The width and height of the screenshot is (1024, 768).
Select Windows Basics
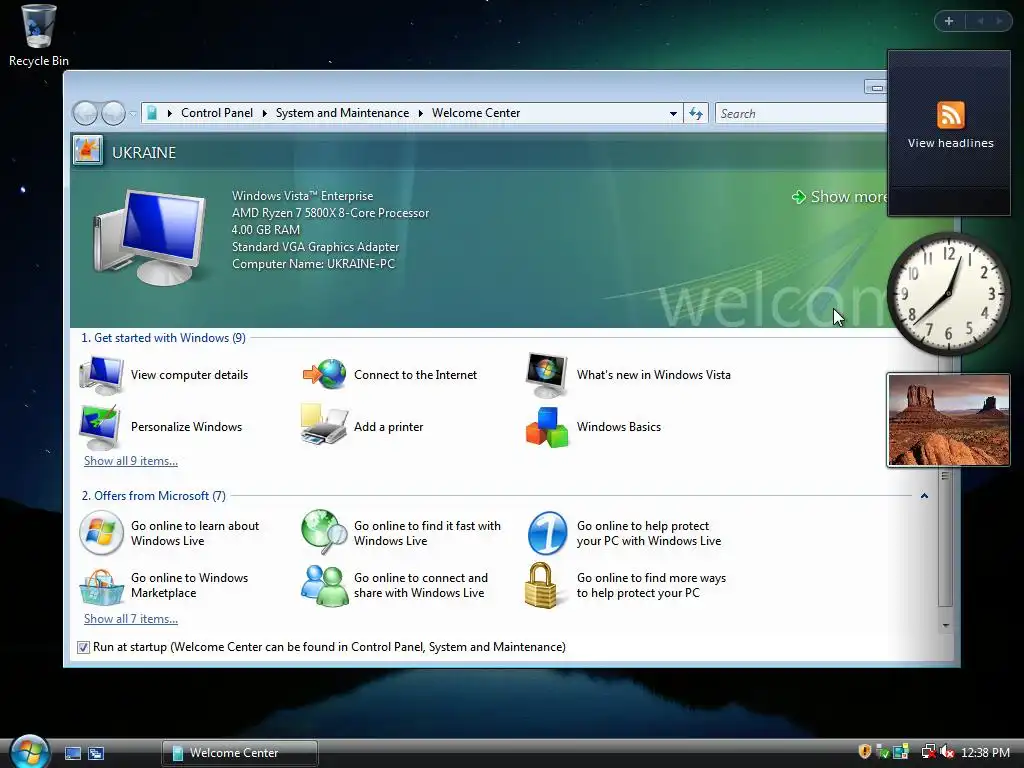[x=594, y=427]
